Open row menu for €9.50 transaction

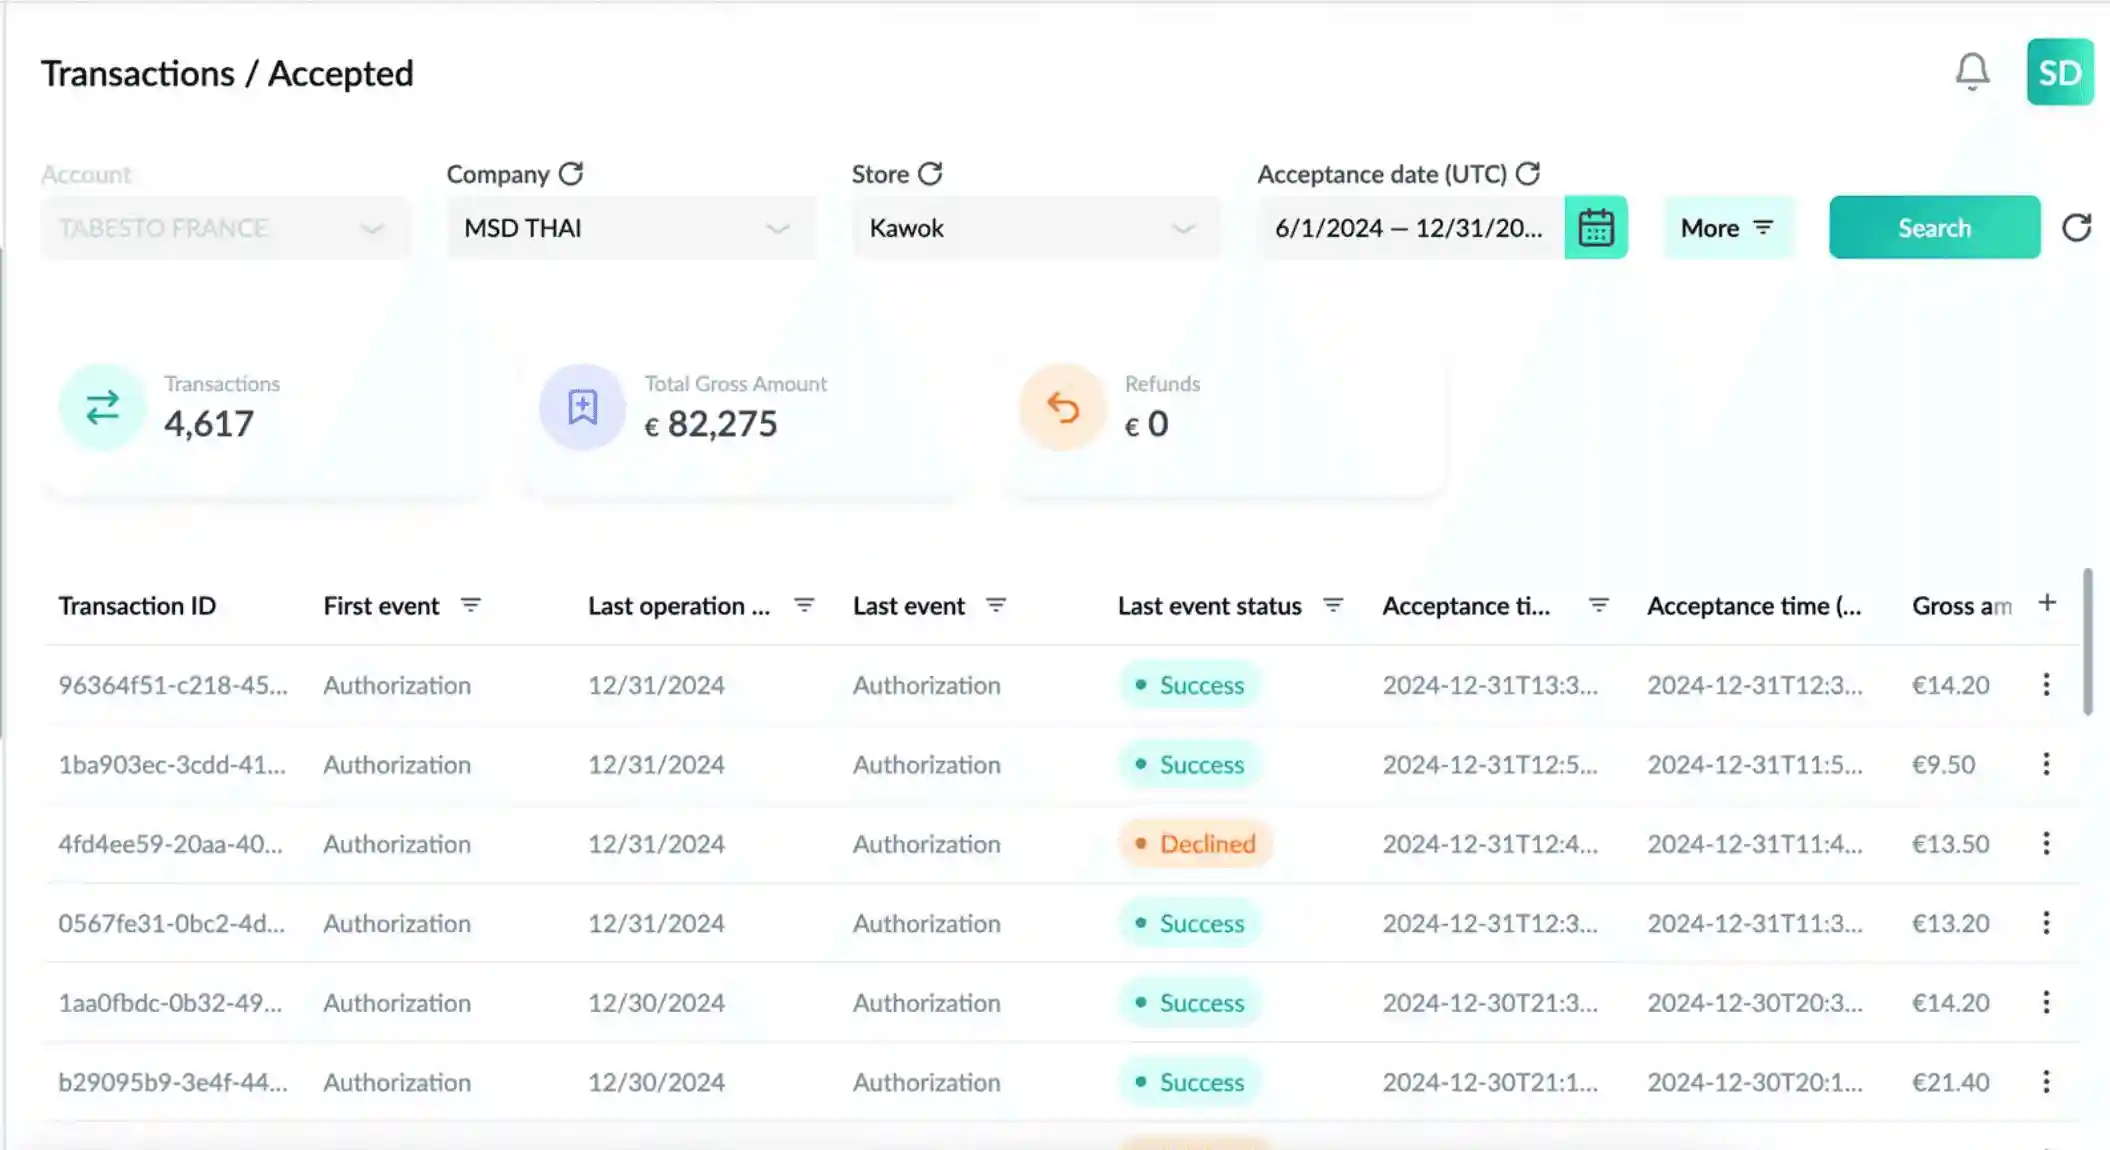[x=2046, y=764]
